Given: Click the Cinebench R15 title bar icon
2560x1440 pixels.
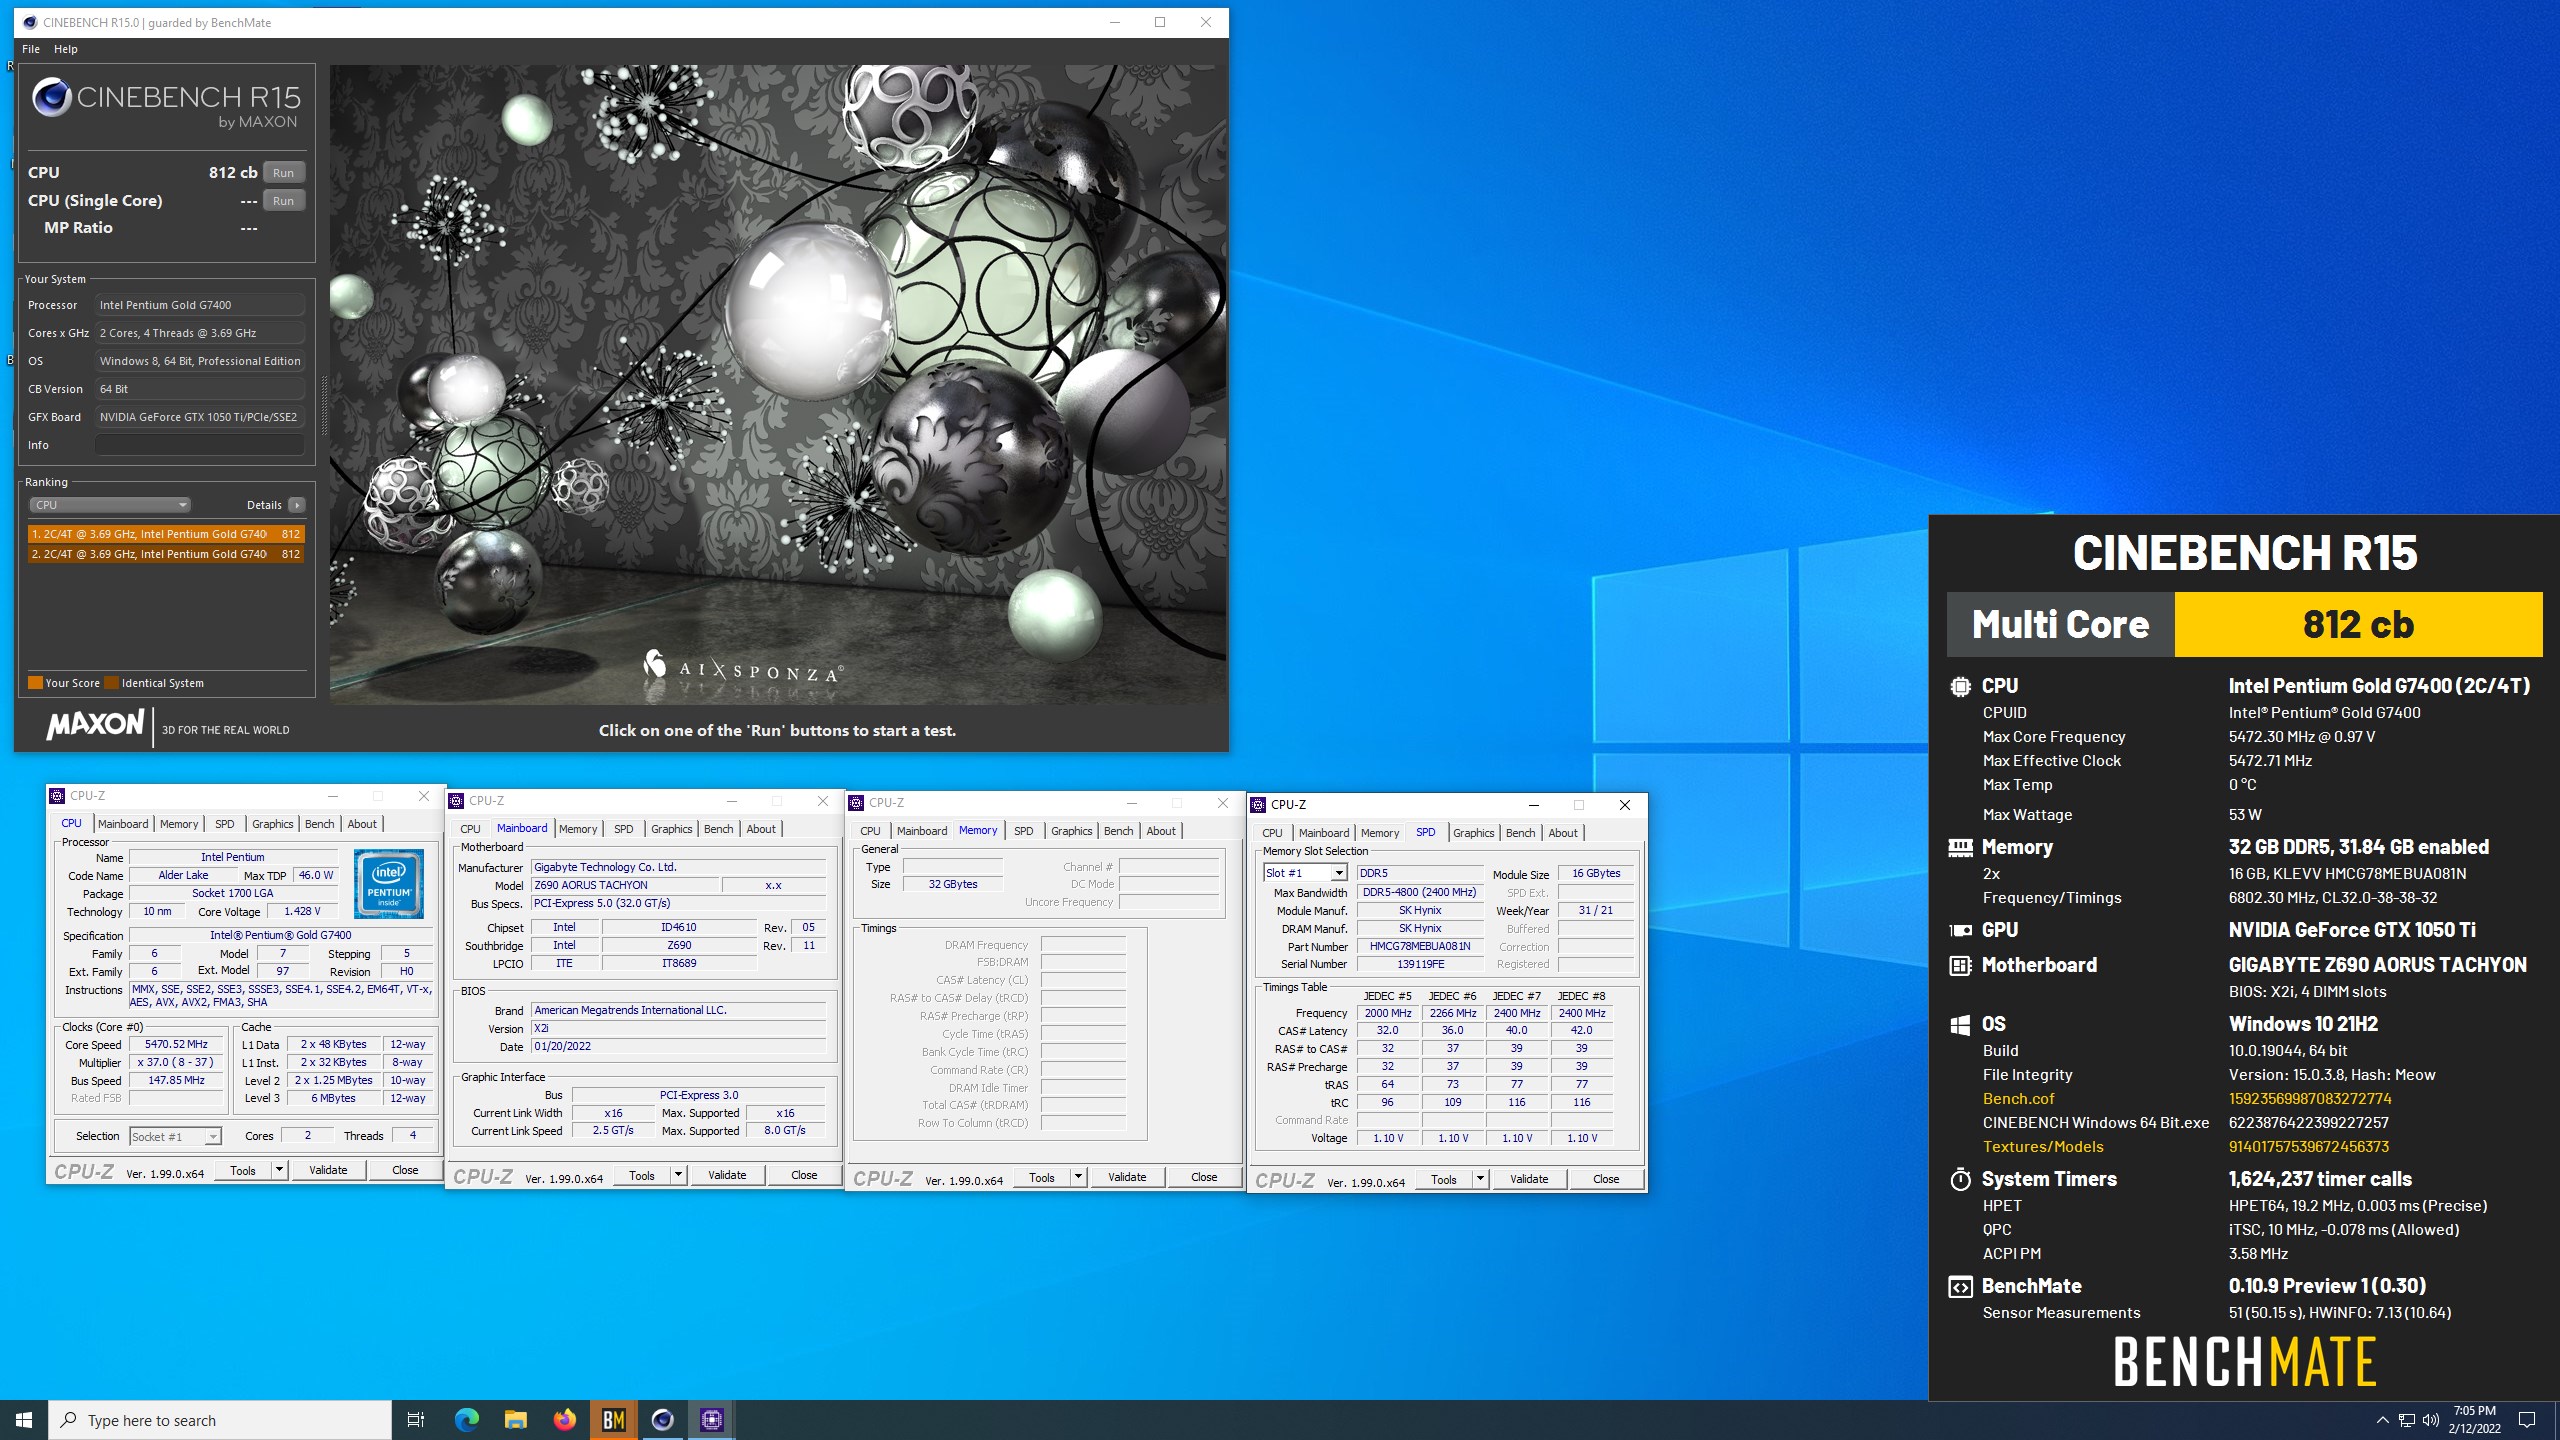Looking at the screenshot, I should 29,22.
